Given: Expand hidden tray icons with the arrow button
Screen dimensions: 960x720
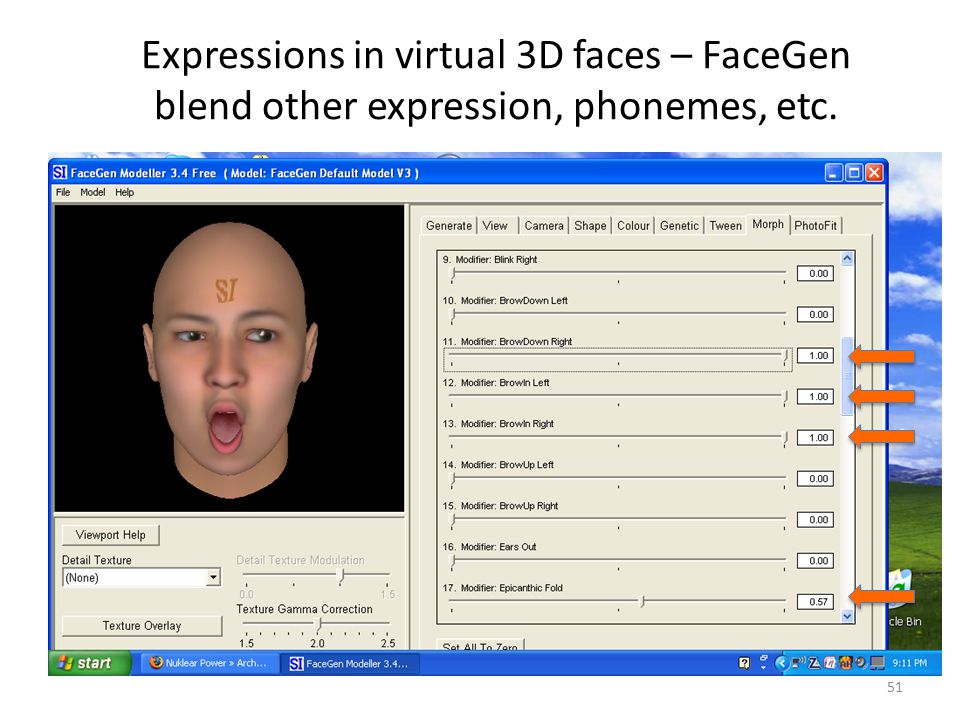Looking at the screenshot, I should point(781,663).
